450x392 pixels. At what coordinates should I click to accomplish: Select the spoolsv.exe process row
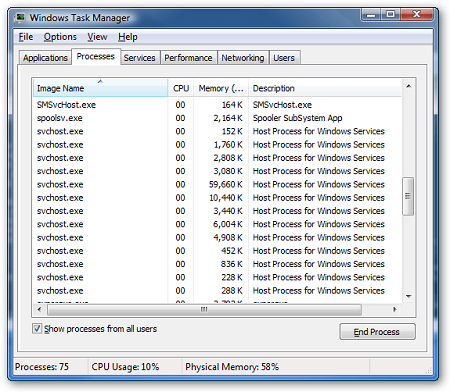click(x=217, y=118)
